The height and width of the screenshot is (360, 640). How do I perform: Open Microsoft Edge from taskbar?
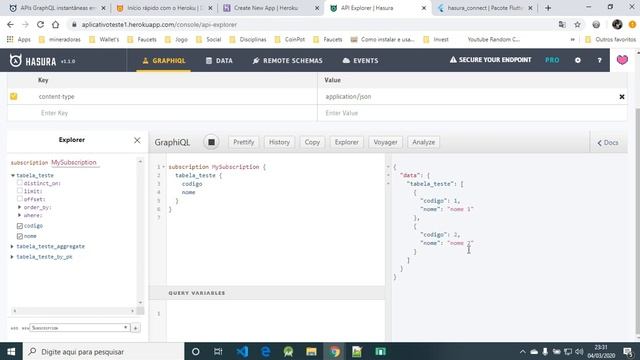pyautogui.click(x=265, y=351)
